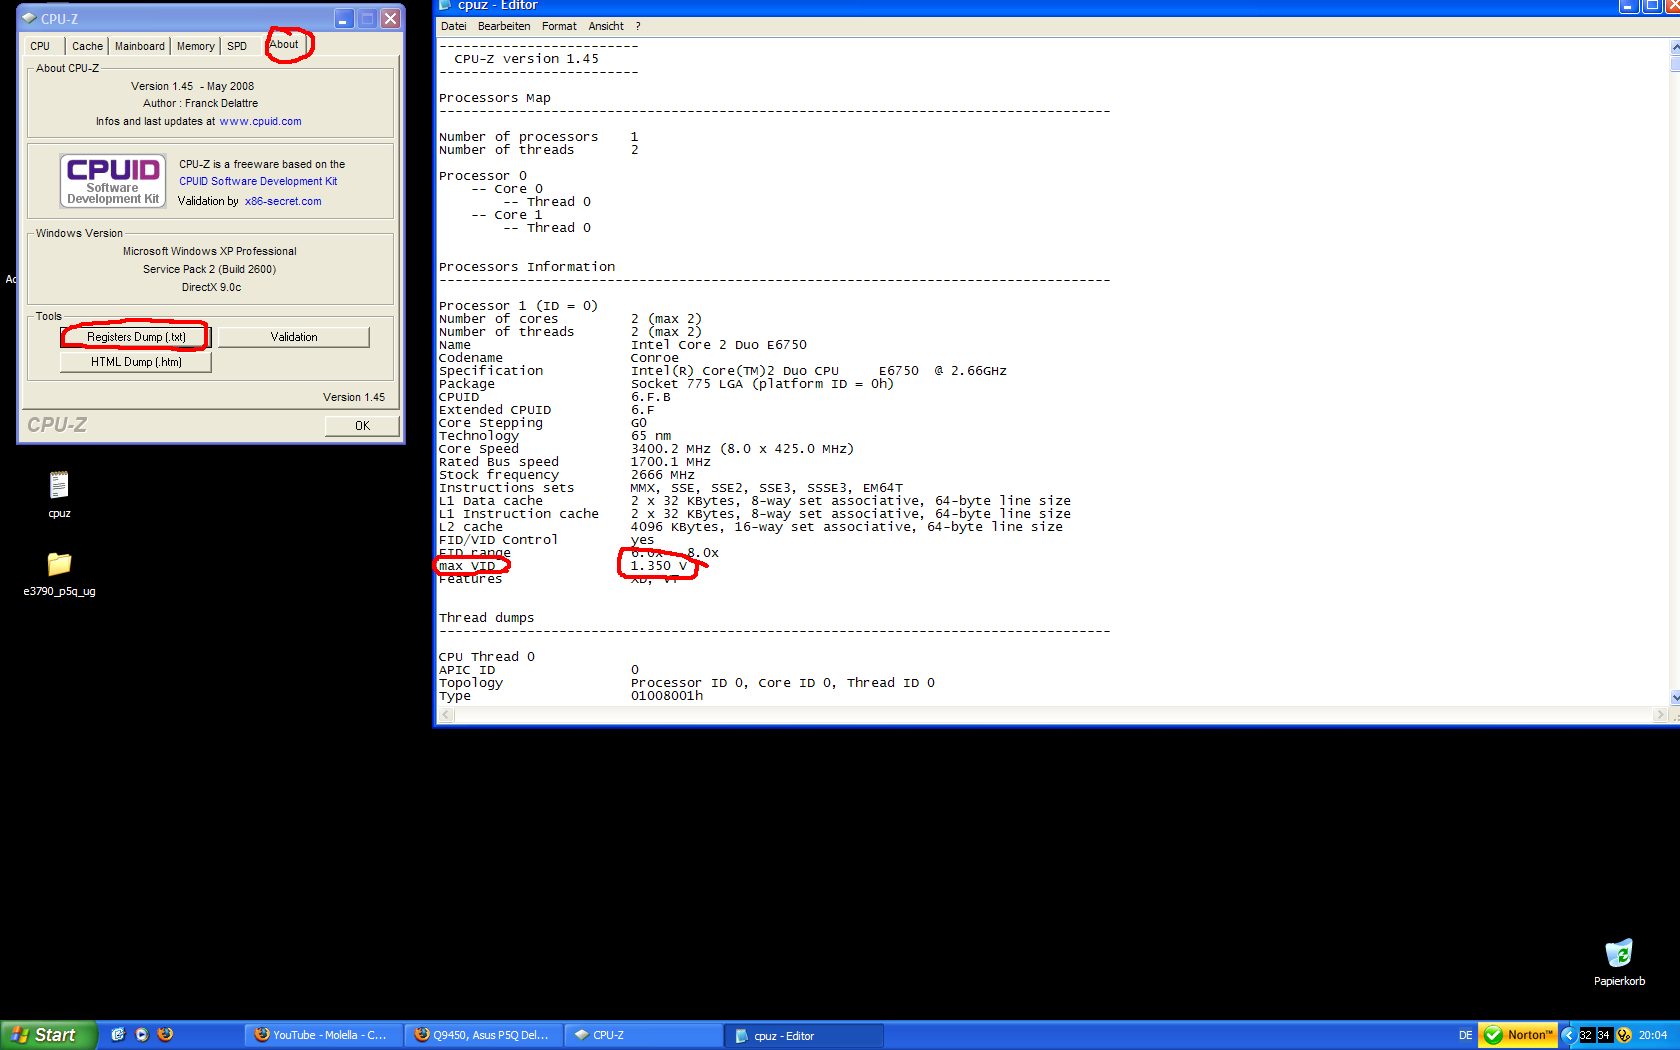1680x1050 pixels.
Task: Launch Internet Explorer from quick launch
Action: click(118, 1035)
